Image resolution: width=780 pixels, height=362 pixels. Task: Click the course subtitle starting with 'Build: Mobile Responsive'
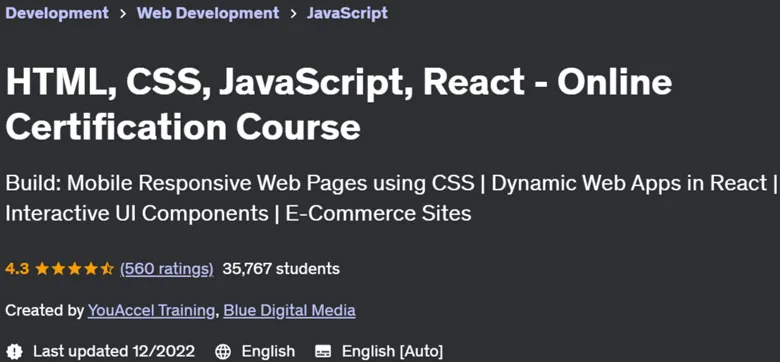pos(391,198)
